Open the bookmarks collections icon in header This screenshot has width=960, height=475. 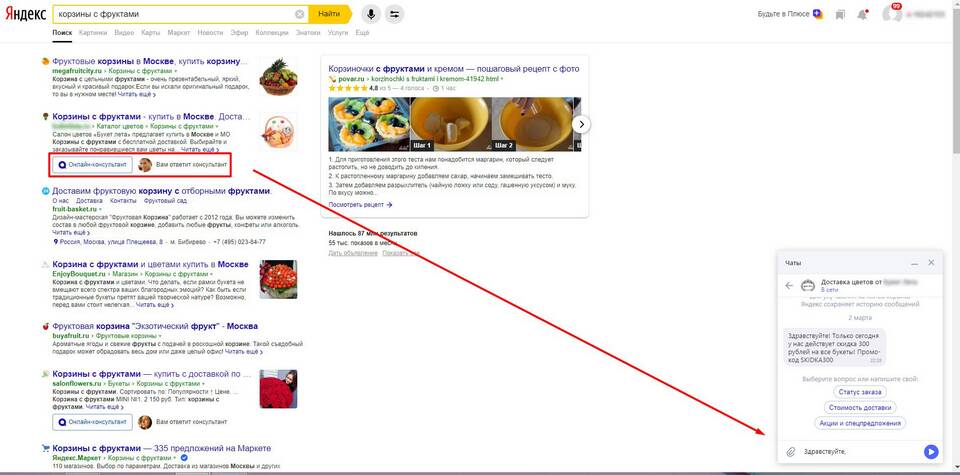(x=840, y=14)
